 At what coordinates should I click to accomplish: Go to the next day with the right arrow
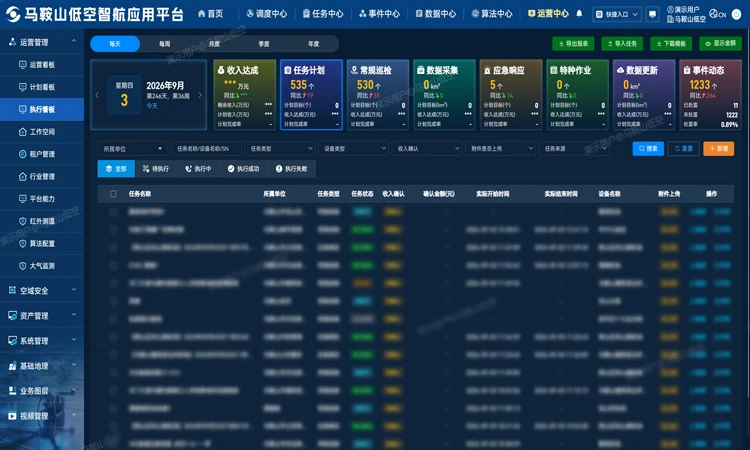click(x=200, y=95)
